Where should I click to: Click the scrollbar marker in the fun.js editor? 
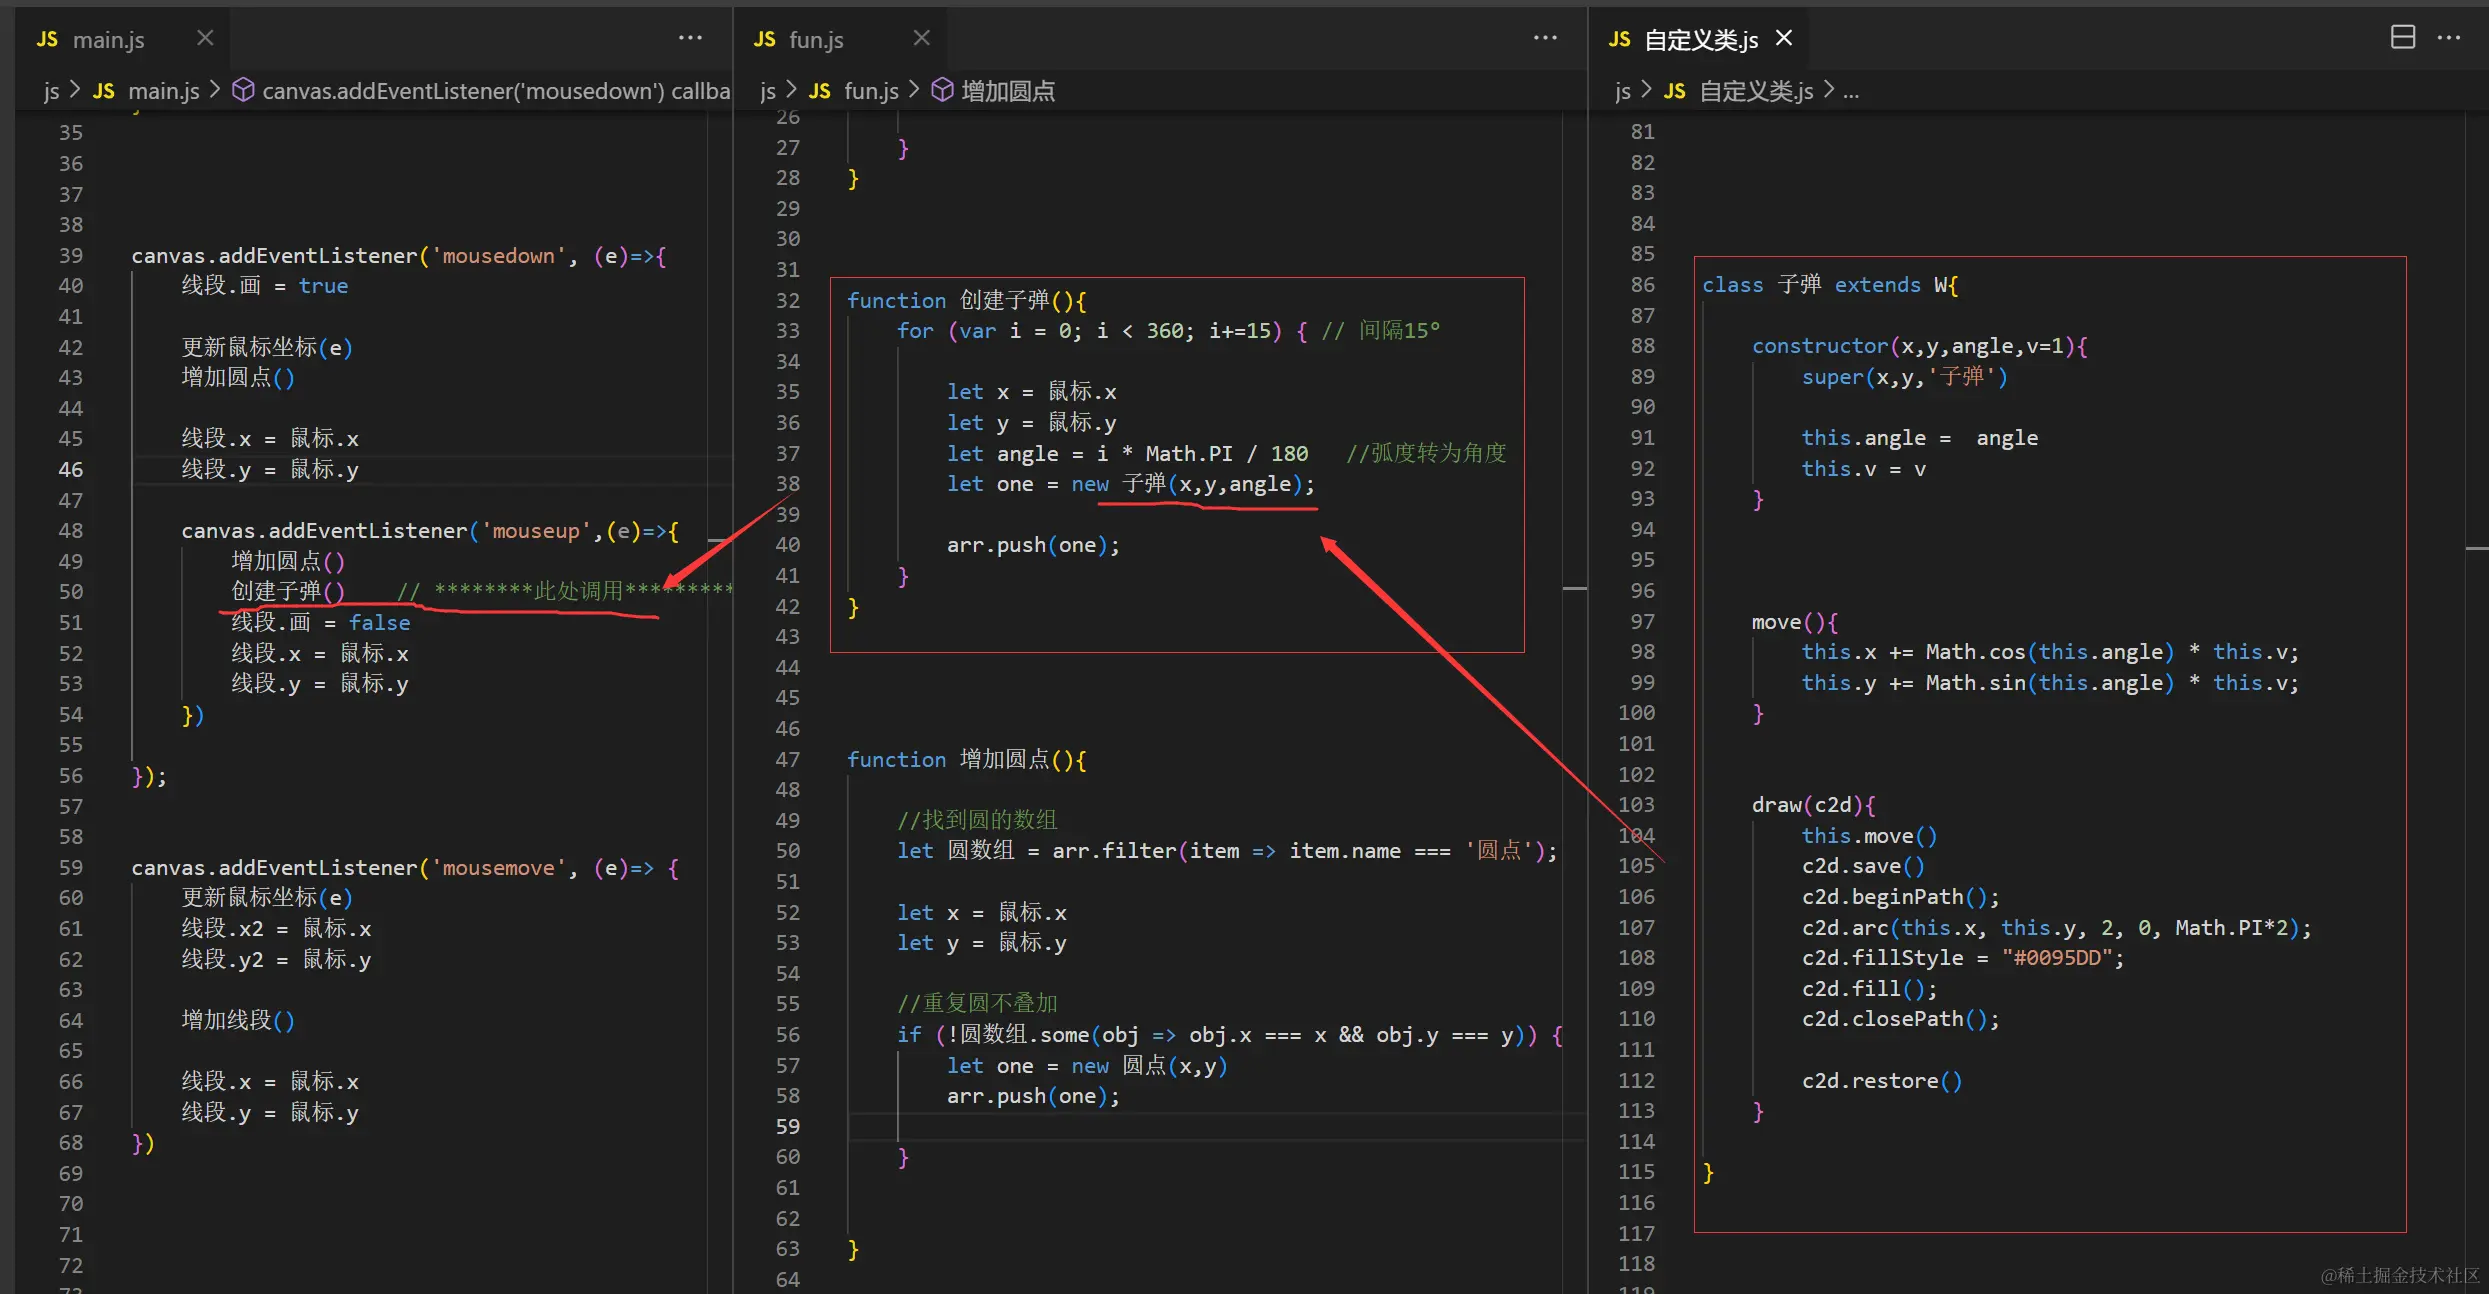tap(1574, 588)
